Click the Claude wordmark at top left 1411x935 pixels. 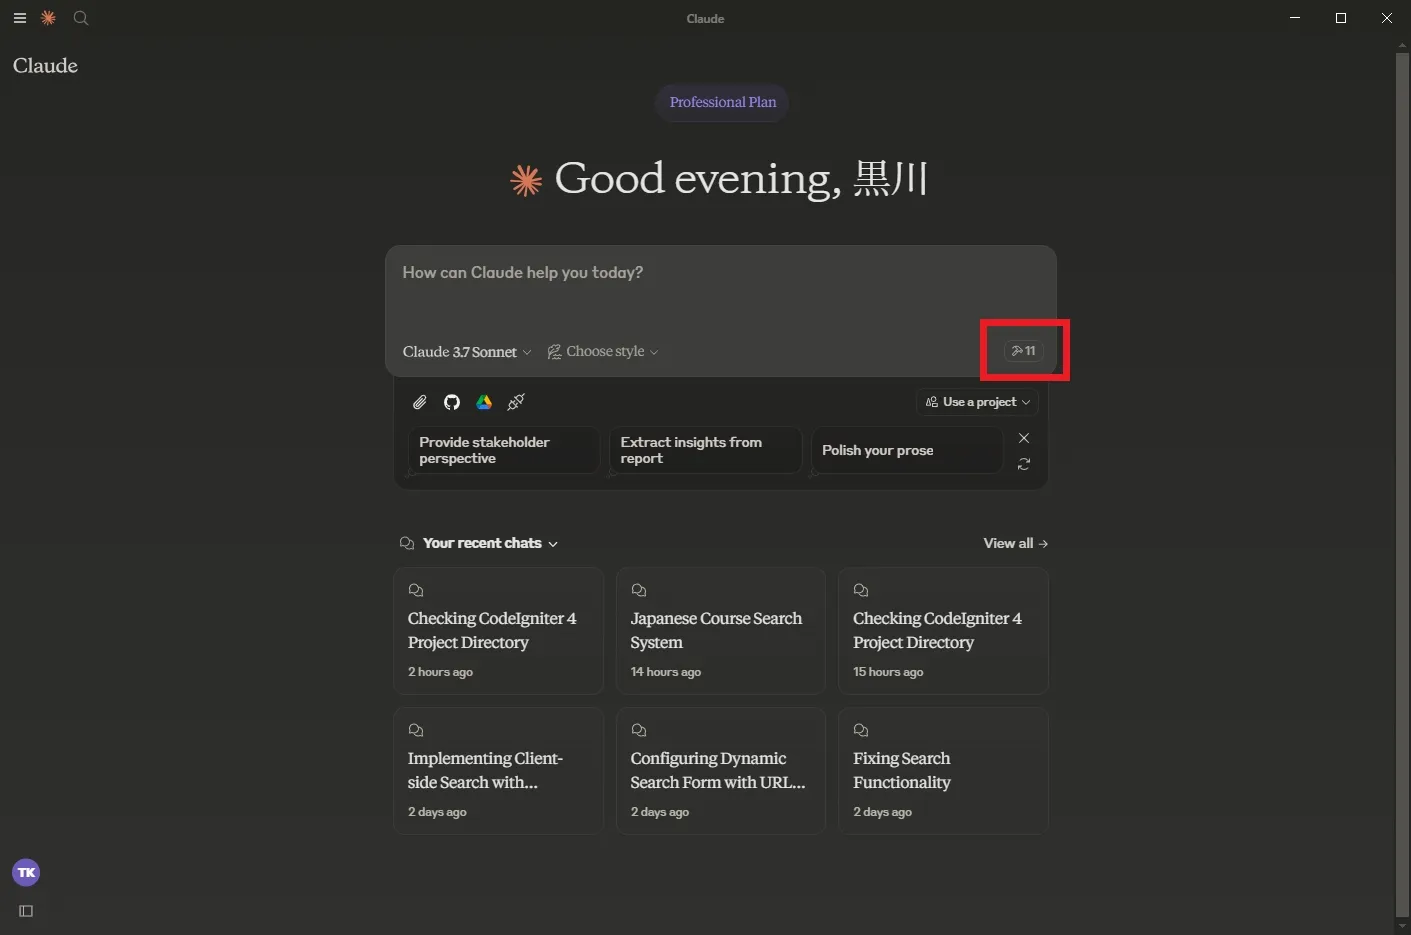[x=45, y=65]
